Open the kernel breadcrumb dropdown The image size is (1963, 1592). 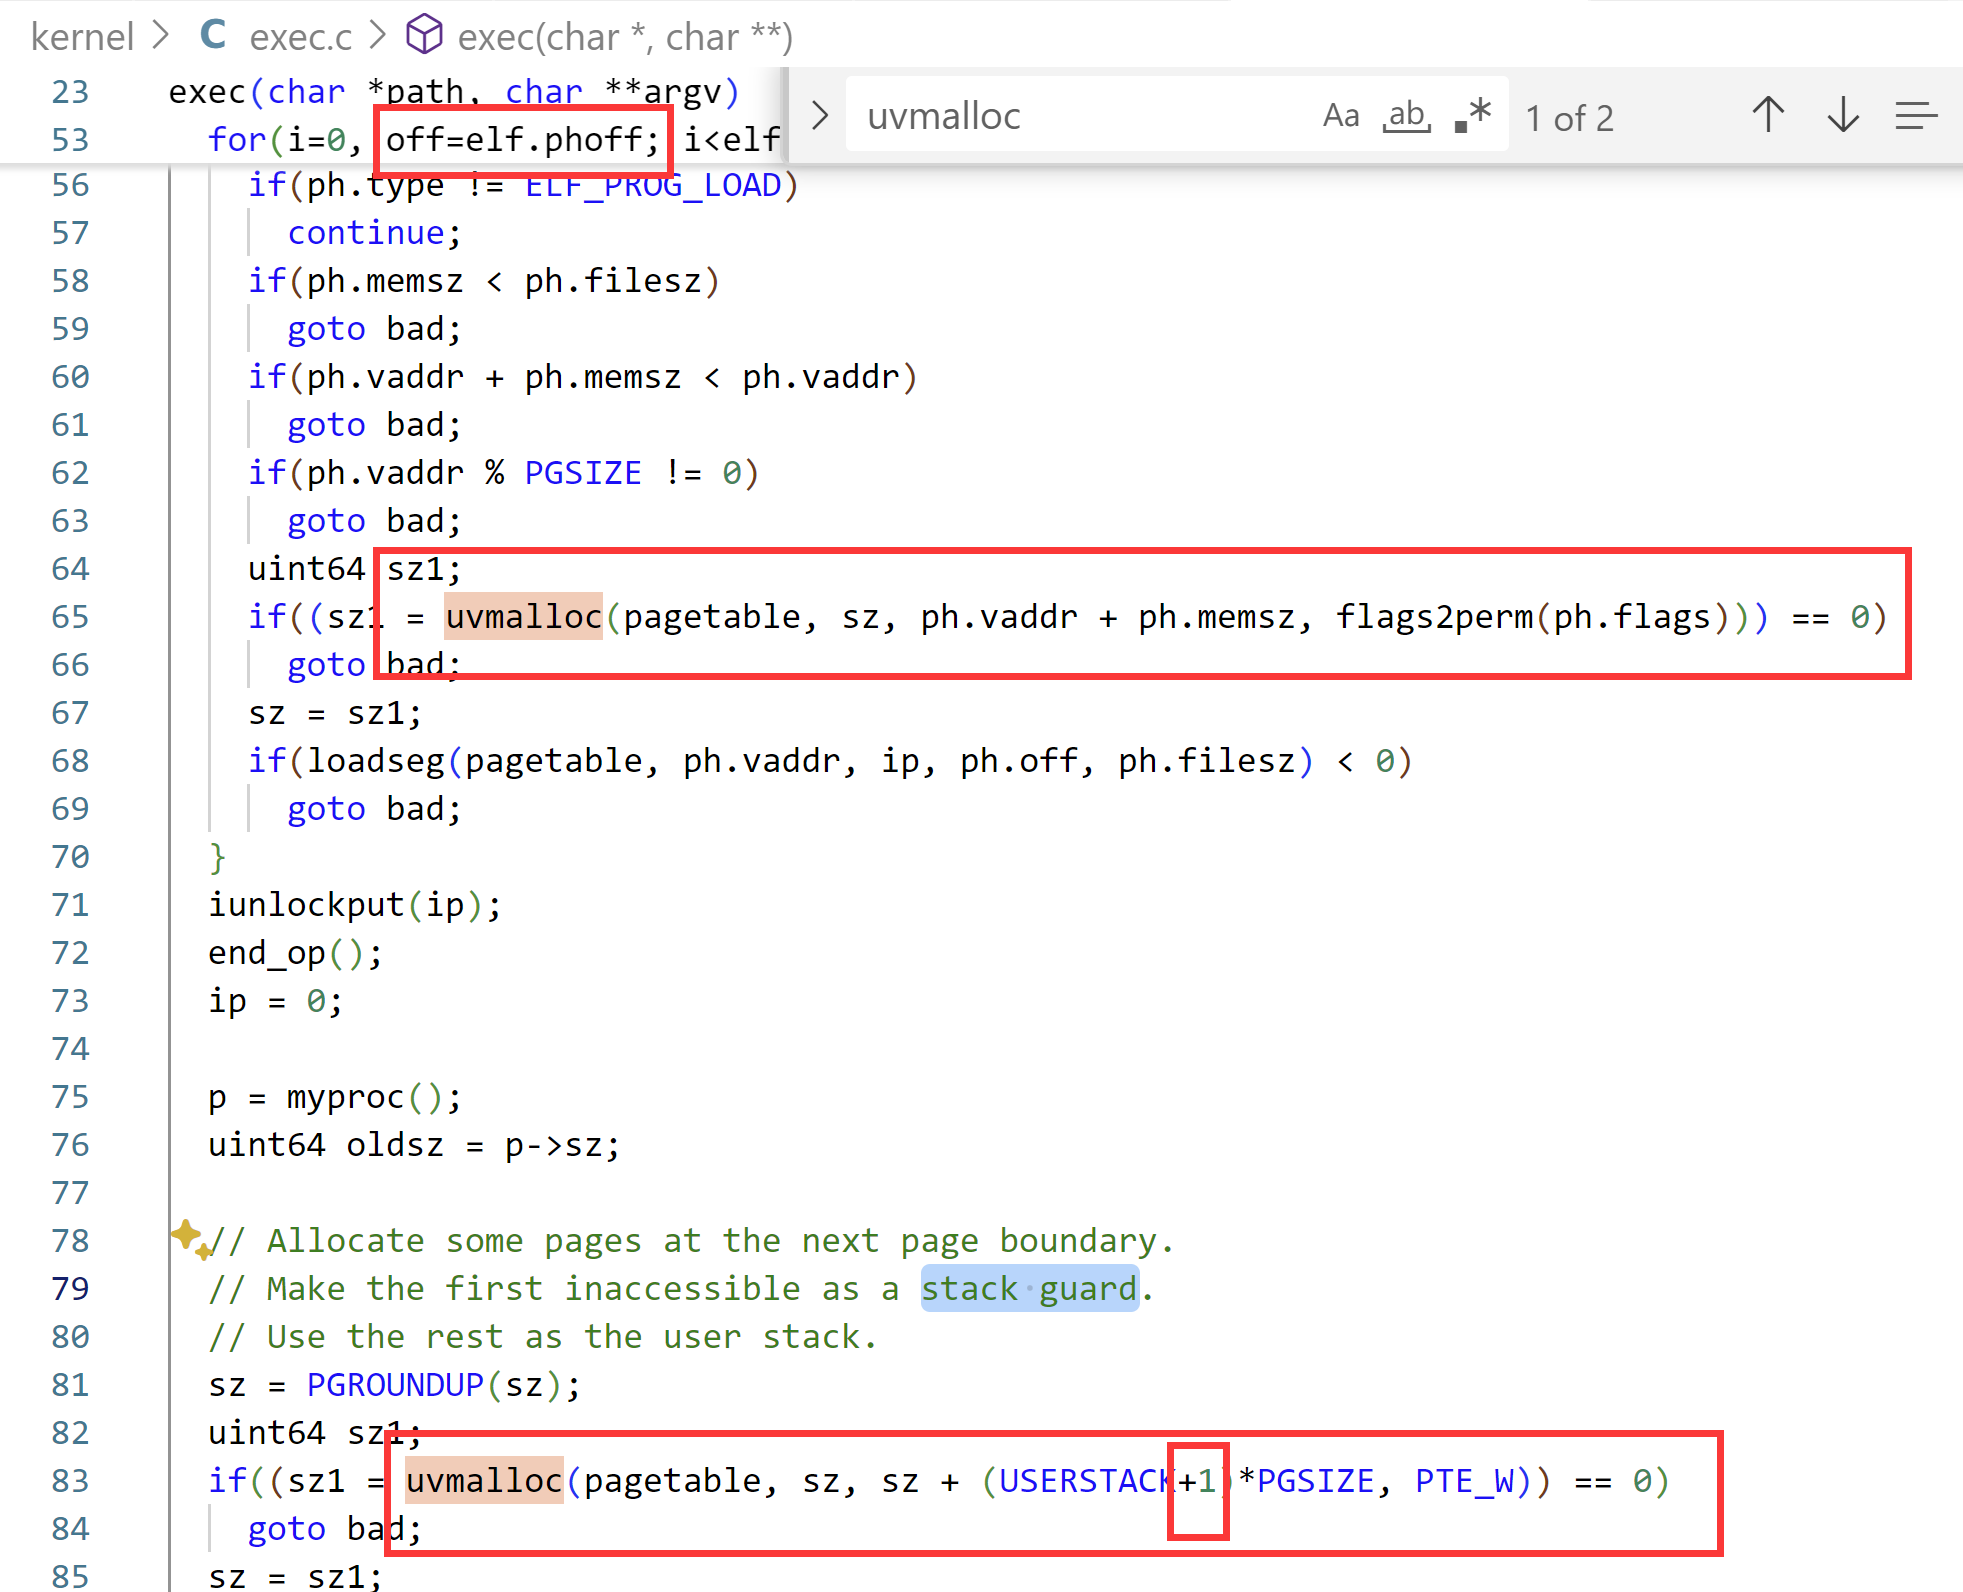83,36
